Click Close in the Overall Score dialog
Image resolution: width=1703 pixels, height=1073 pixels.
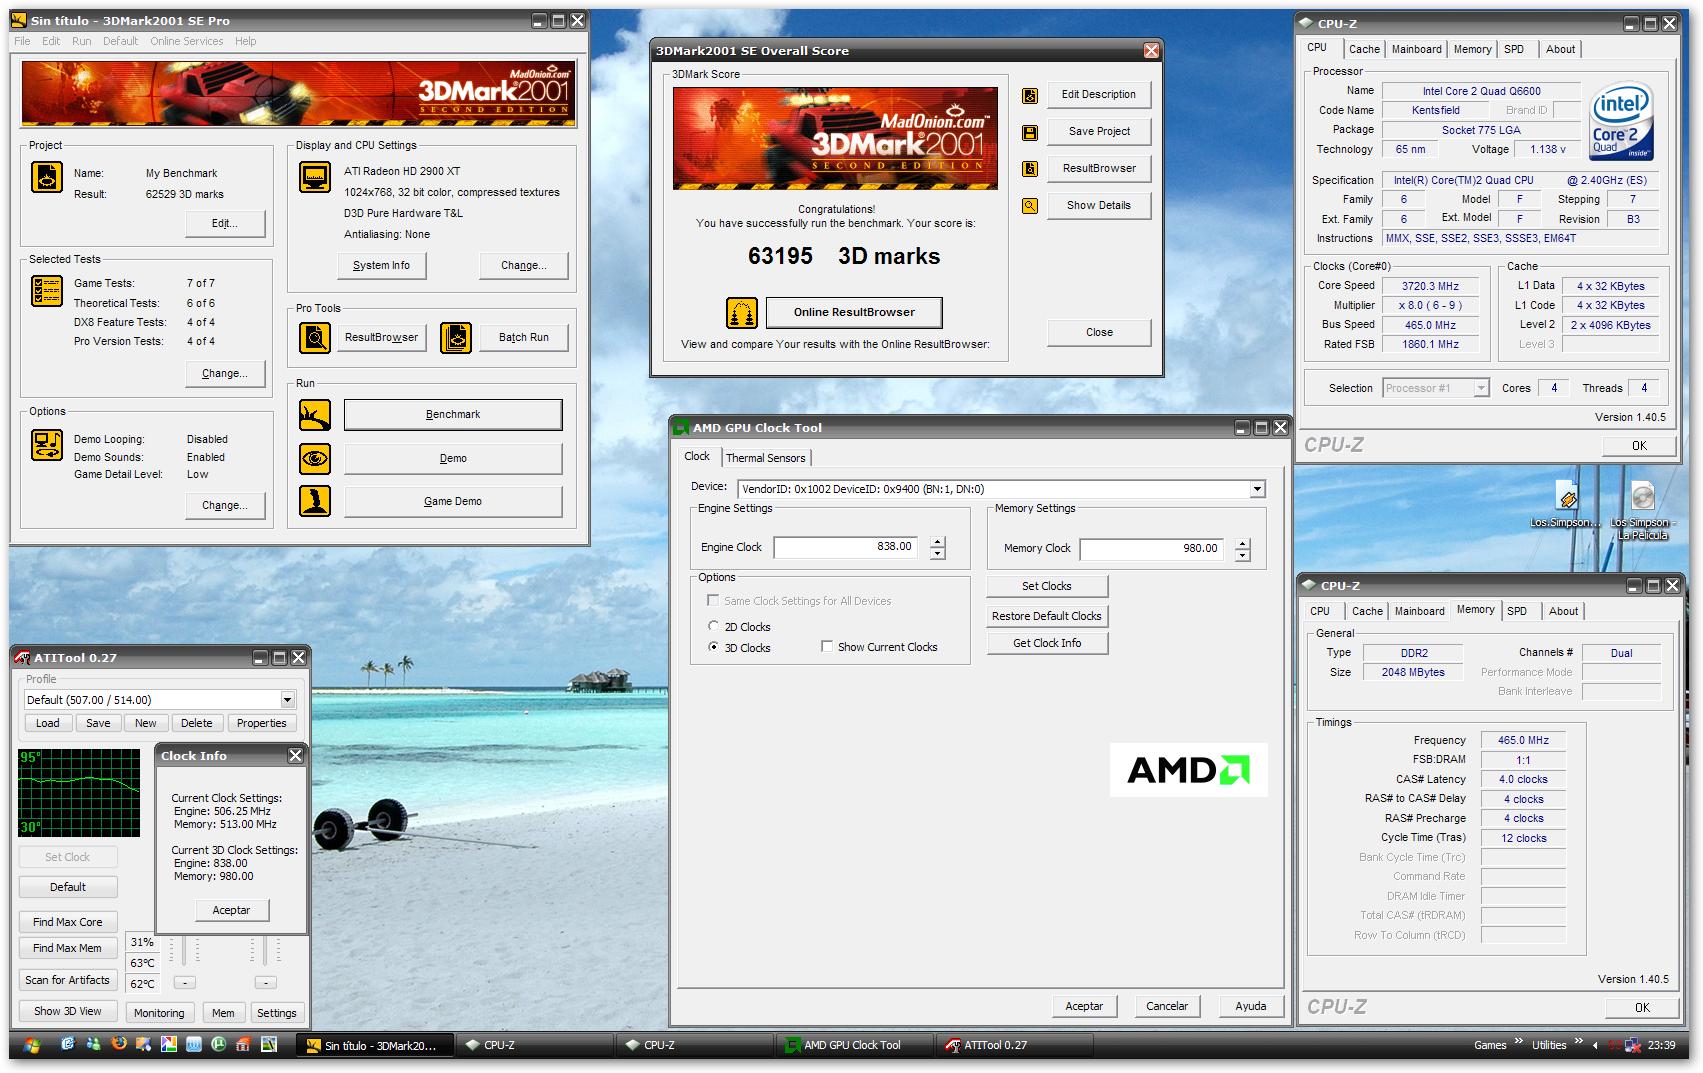click(x=1099, y=332)
